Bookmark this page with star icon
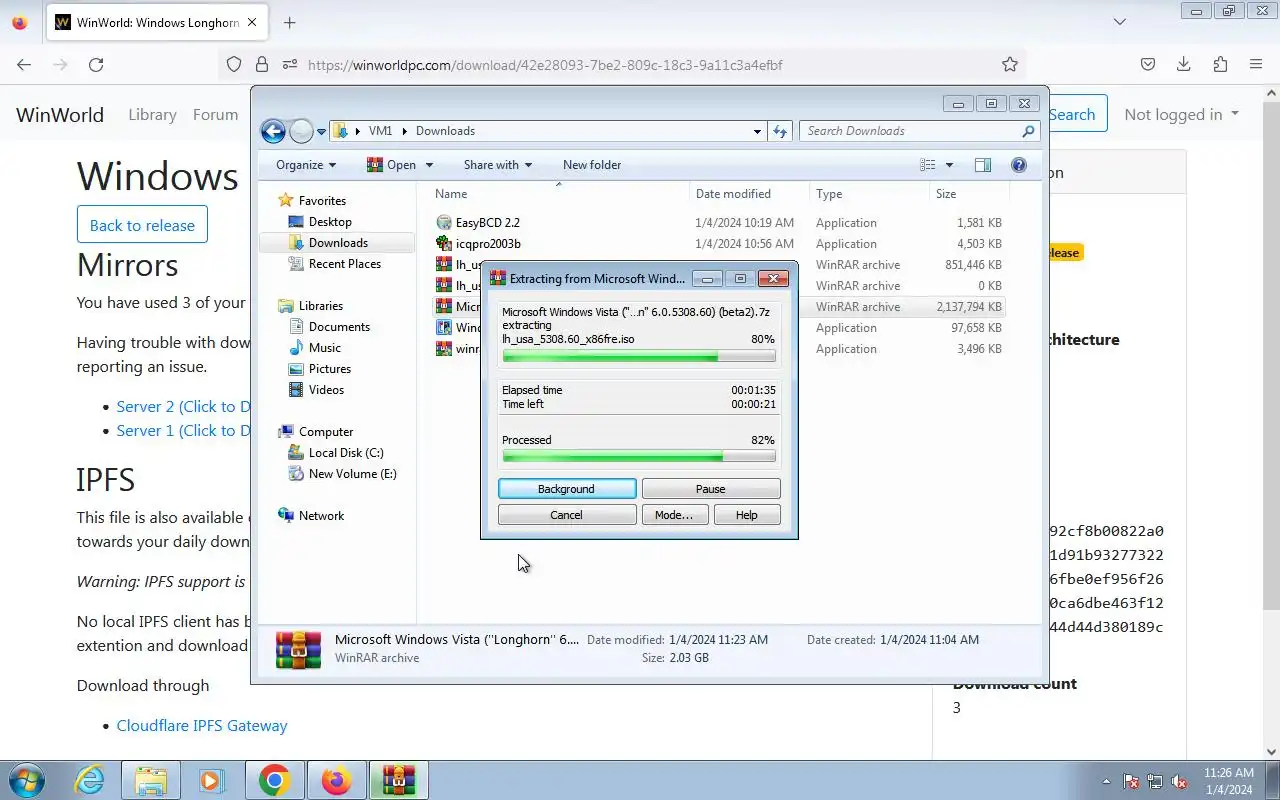 (1010, 64)
